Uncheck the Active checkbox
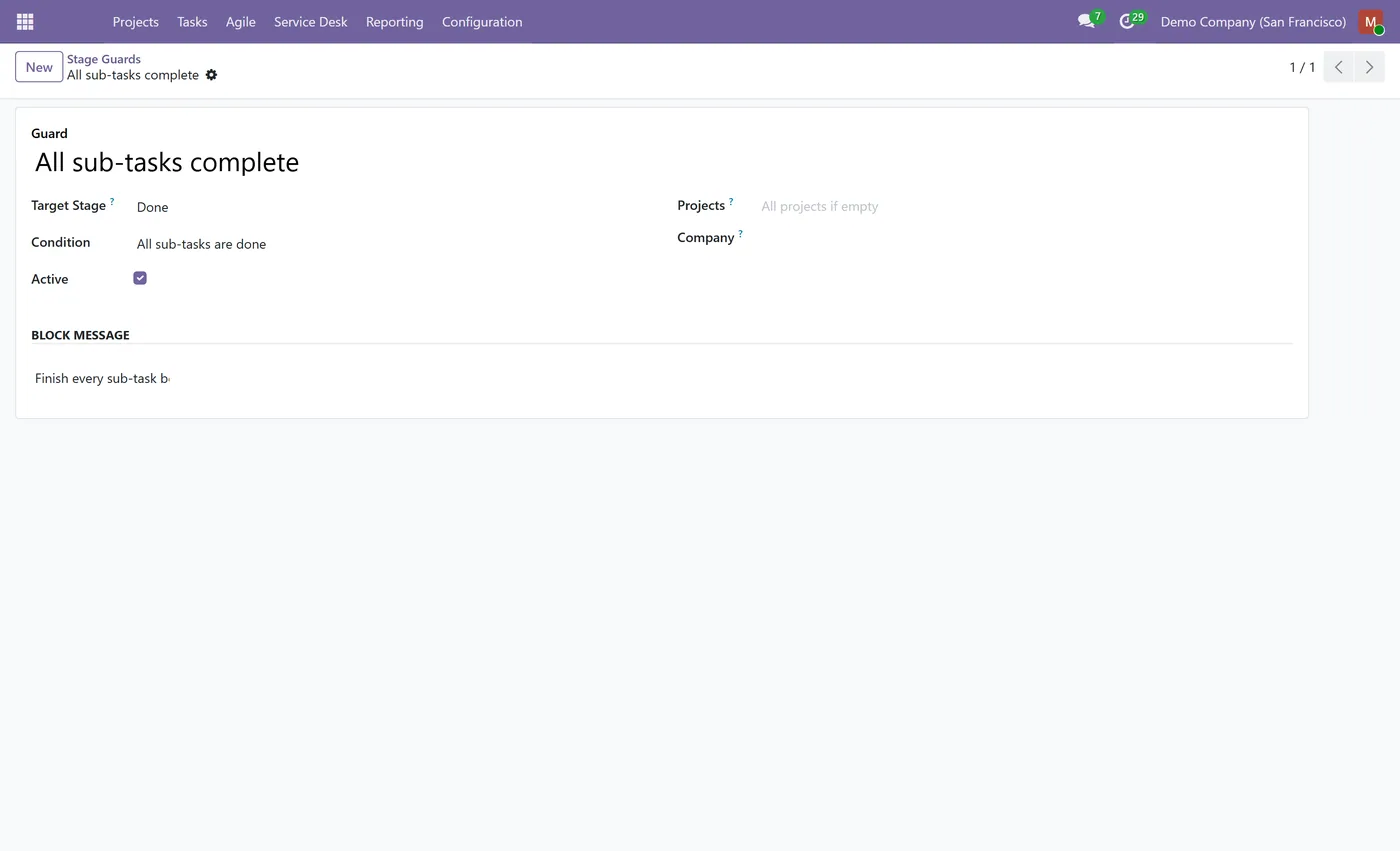The width and height of the screenshot is (1400, 851). (x=140, y=278)
